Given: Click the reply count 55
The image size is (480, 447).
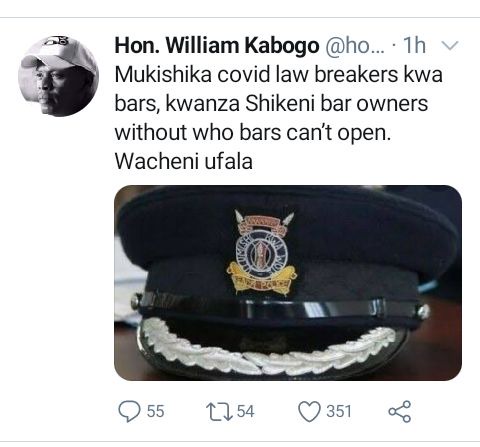Looking at the screenshot, I should [155, 411].
